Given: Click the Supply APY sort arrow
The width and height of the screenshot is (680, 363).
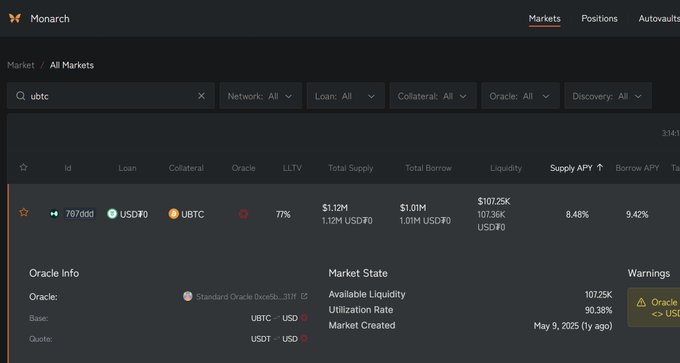Looking at the screenshot, I should pyautogui.click(x=600, y=167).
